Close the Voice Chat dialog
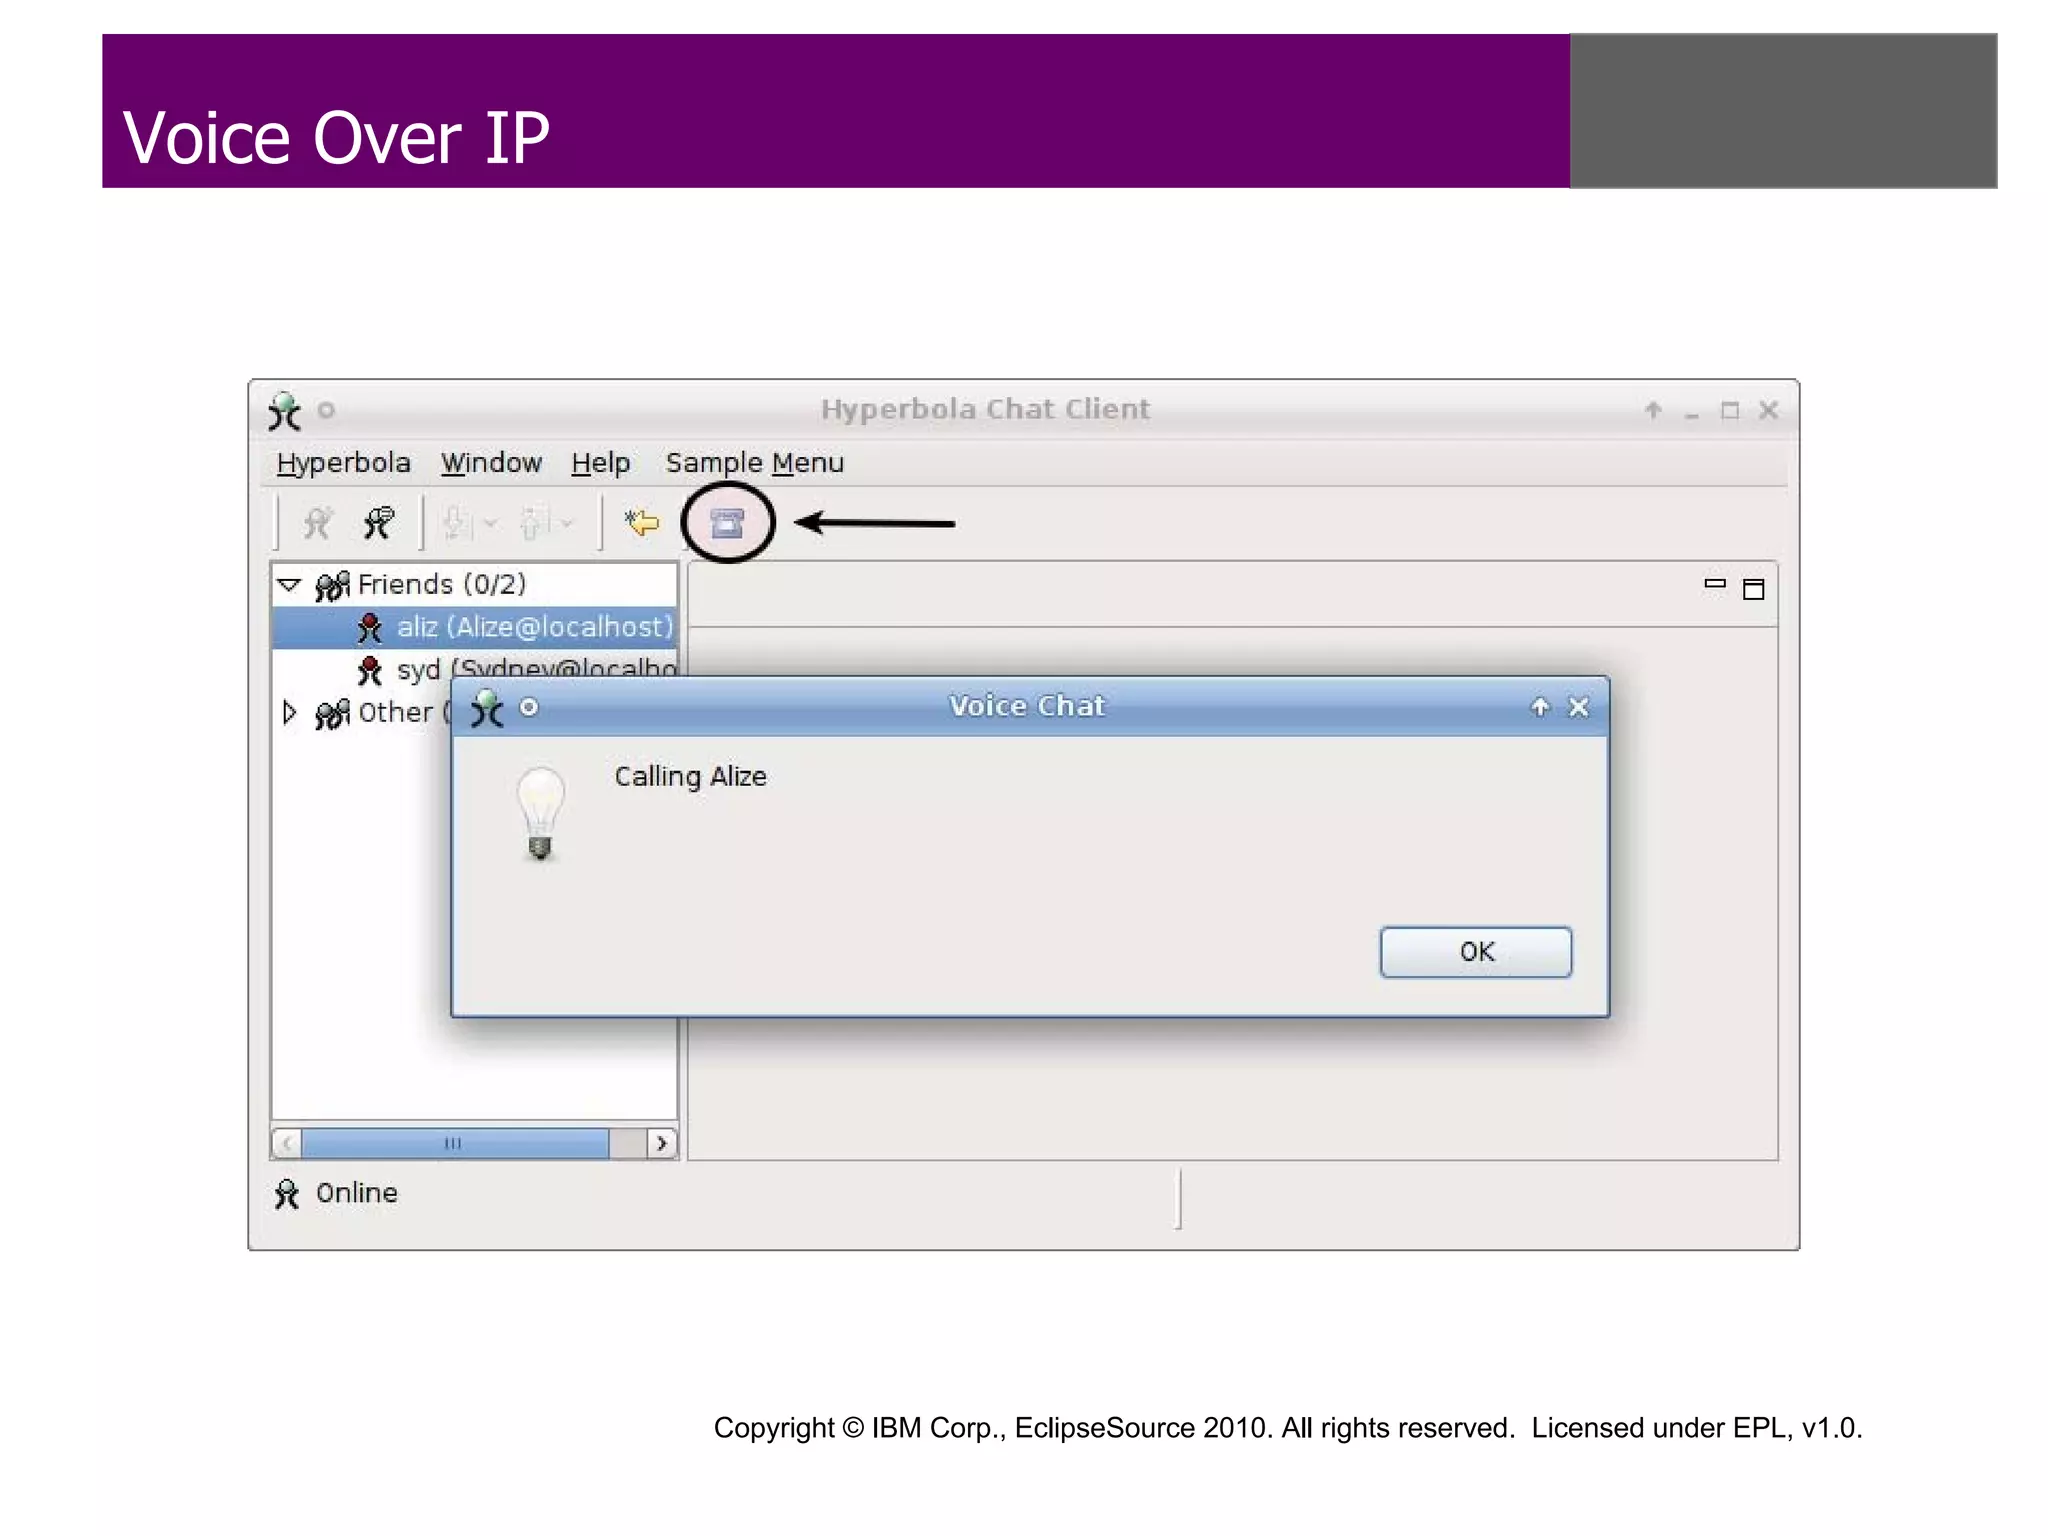 (1578, 707)
